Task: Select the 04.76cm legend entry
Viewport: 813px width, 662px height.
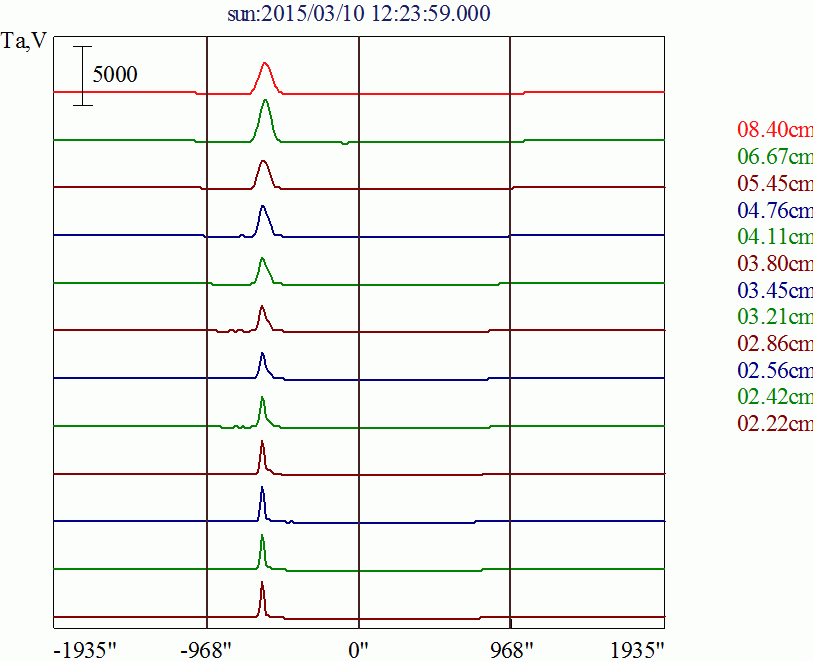Action: [x=775, y=210]
